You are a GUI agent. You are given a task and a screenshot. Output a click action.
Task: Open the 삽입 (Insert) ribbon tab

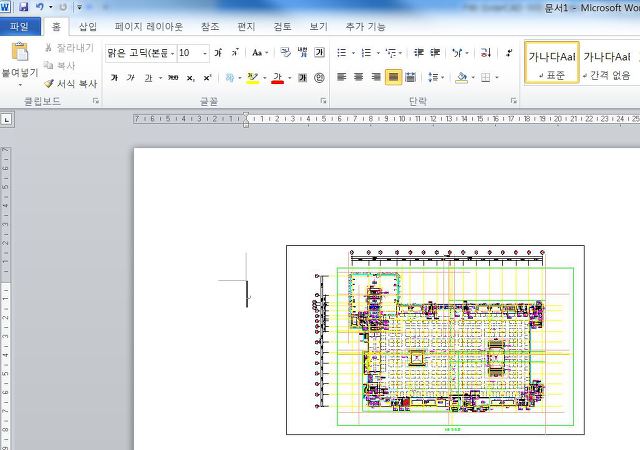88,27
